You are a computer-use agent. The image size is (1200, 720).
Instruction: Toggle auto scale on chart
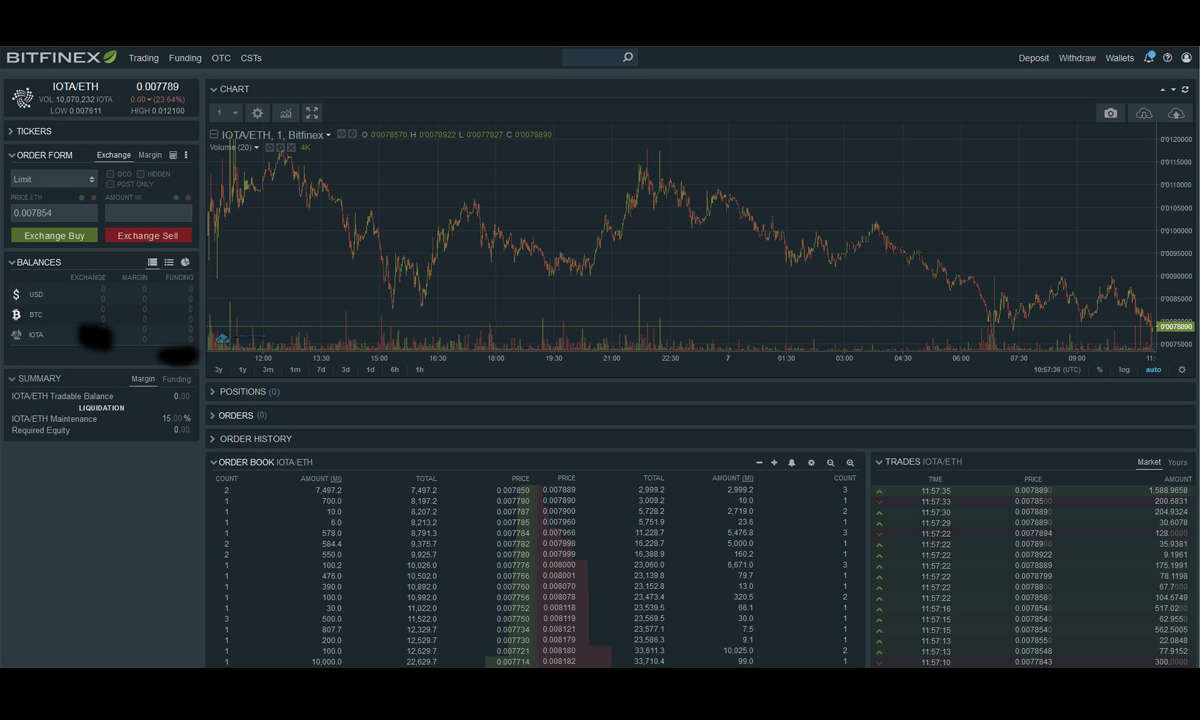[x=1153, y=370]
